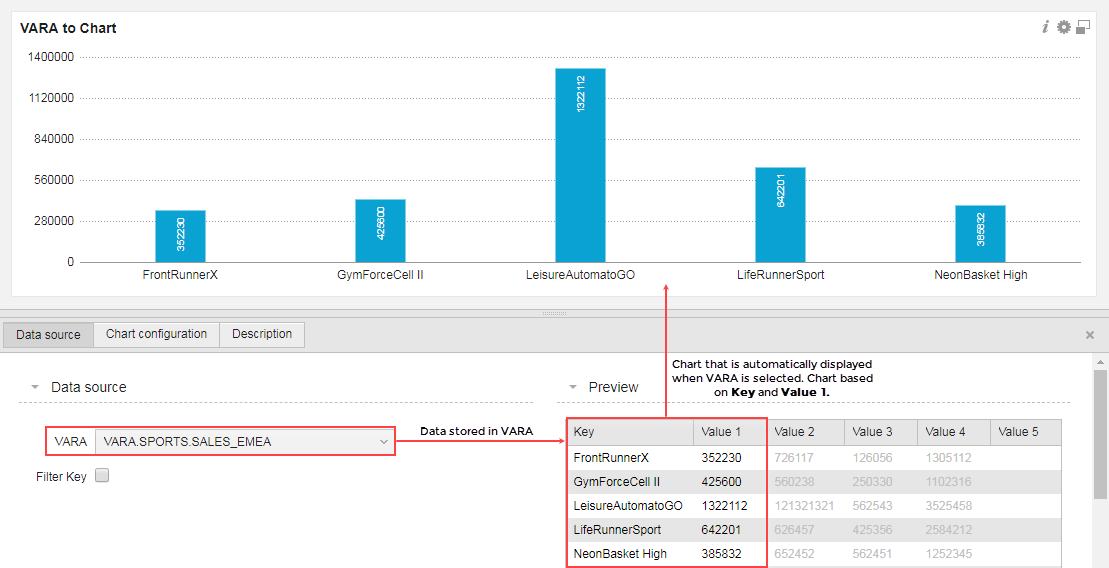Select the GymForceCell II table row key
Screen dimensions: 1109x568
coord(617,482)
